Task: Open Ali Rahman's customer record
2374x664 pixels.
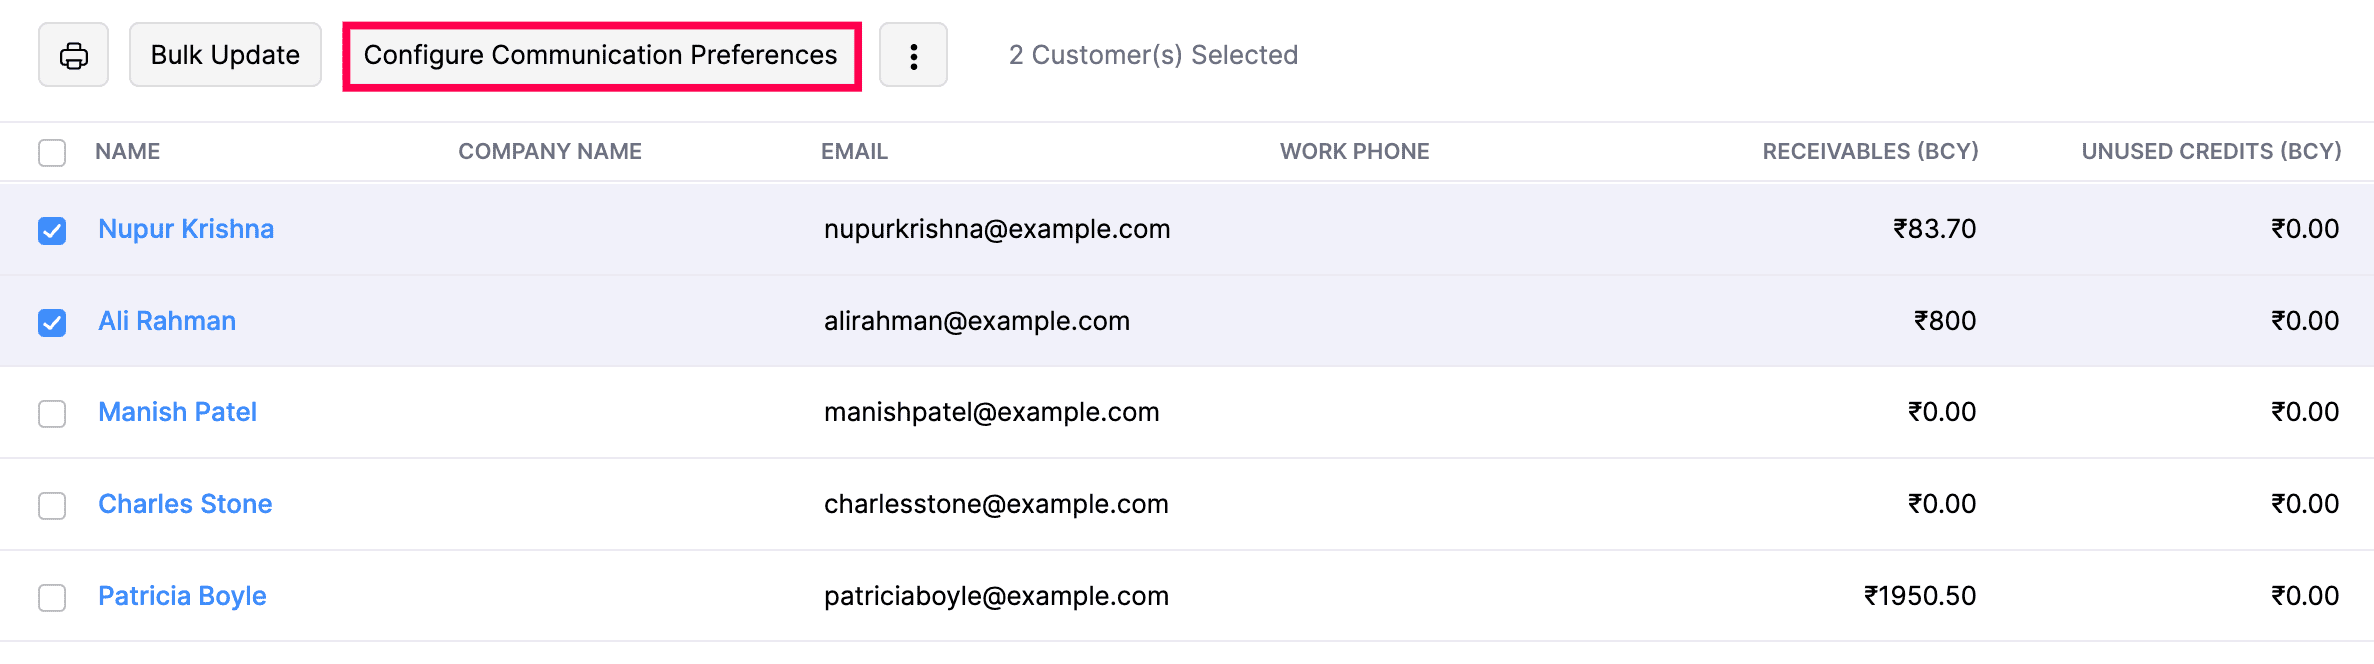Action: 166,321
